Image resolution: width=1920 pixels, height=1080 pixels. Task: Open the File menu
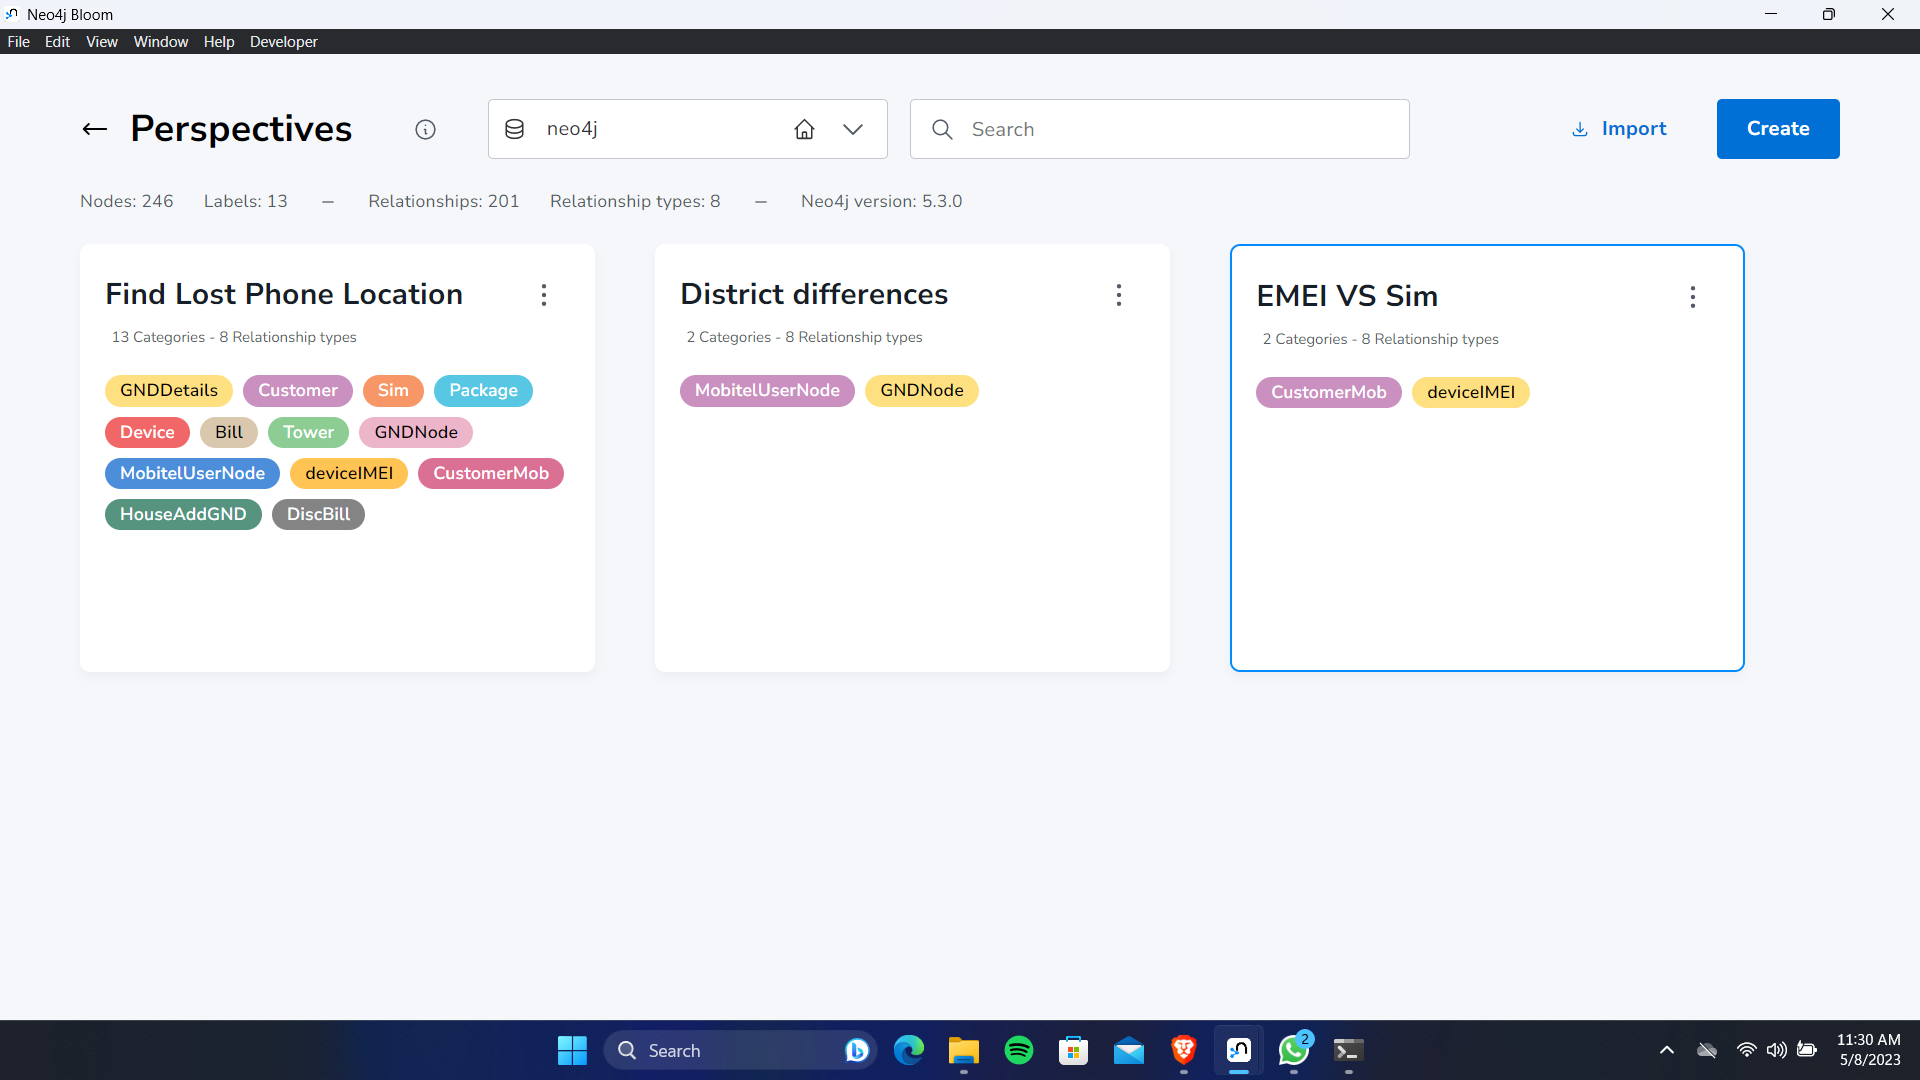tap(18, 41)
